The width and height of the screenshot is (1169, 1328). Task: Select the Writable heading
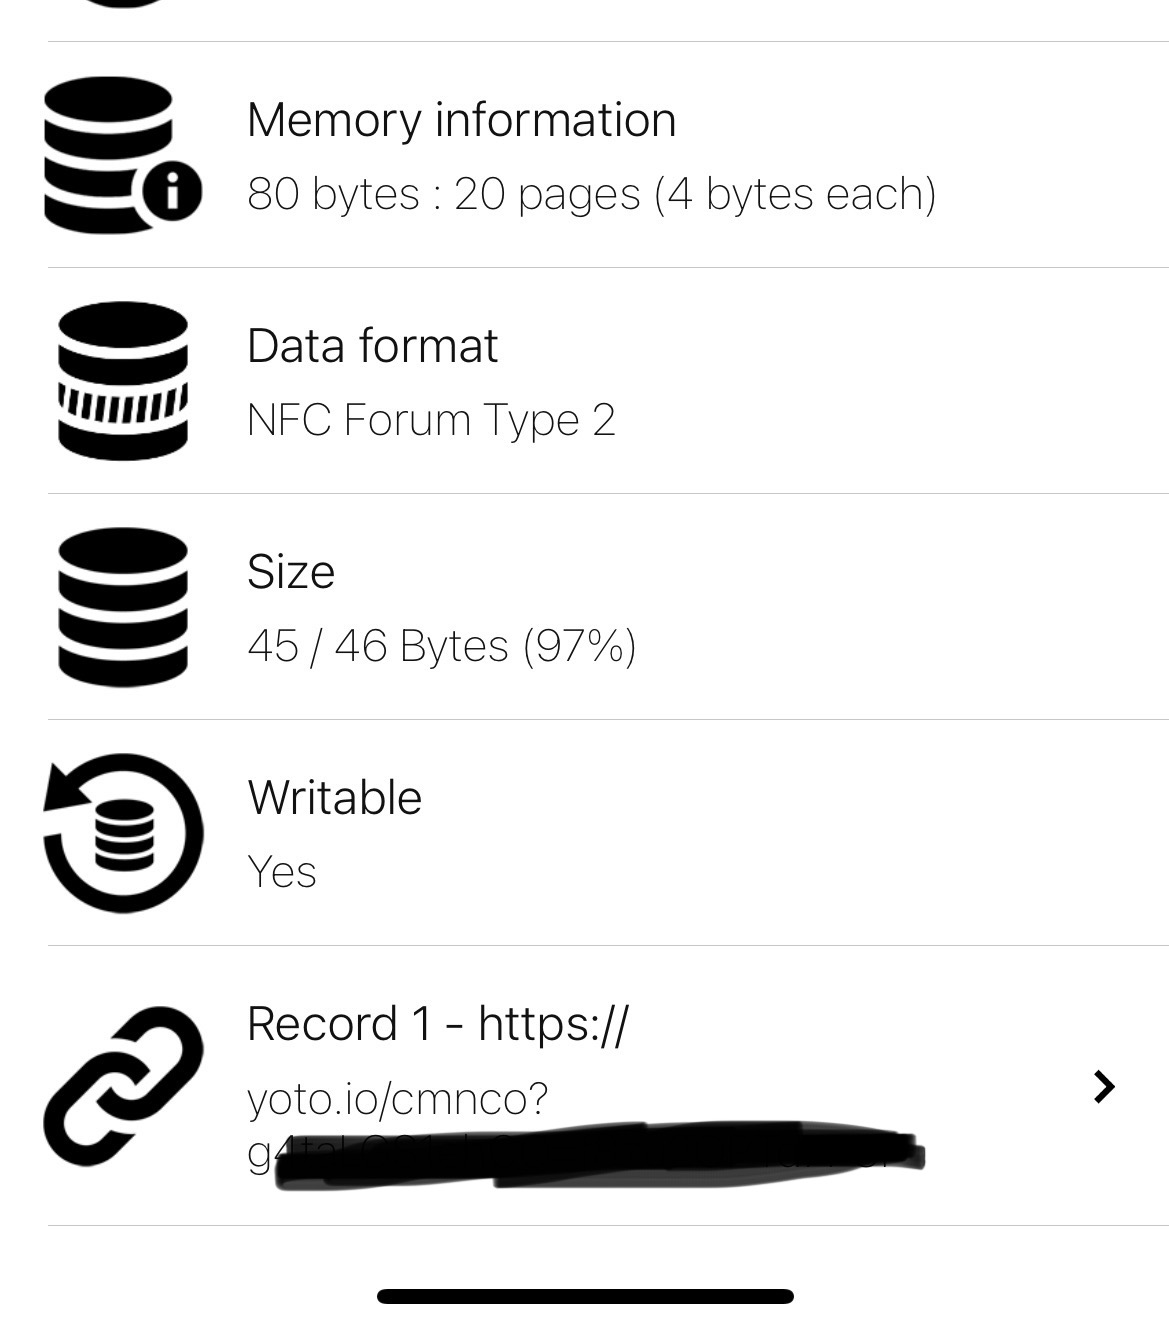coord(334,798)
